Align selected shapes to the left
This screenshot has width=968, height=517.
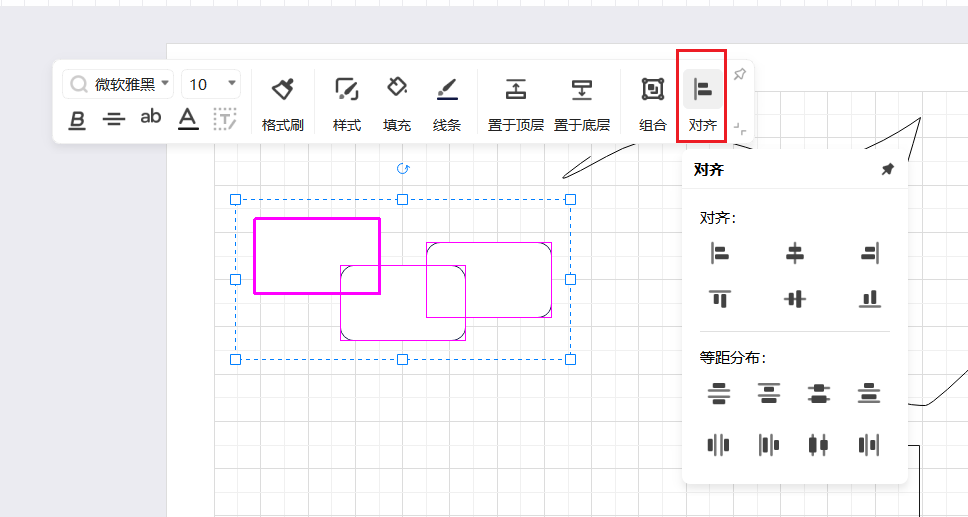tap(719, 254)
